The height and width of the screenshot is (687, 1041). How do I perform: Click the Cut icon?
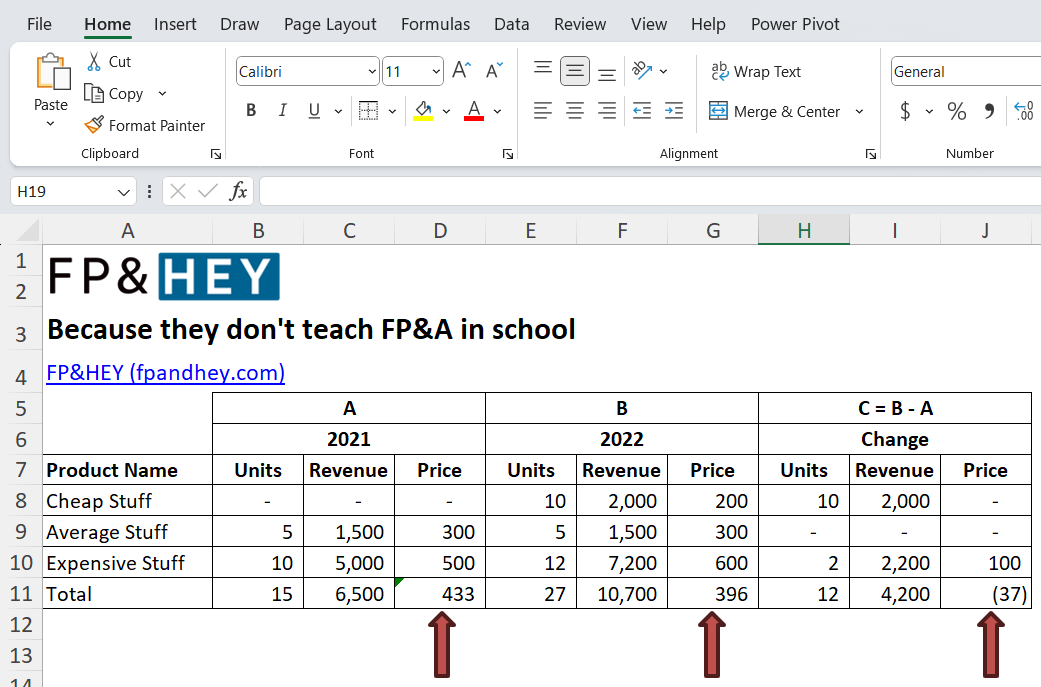(x=96, y=61)
